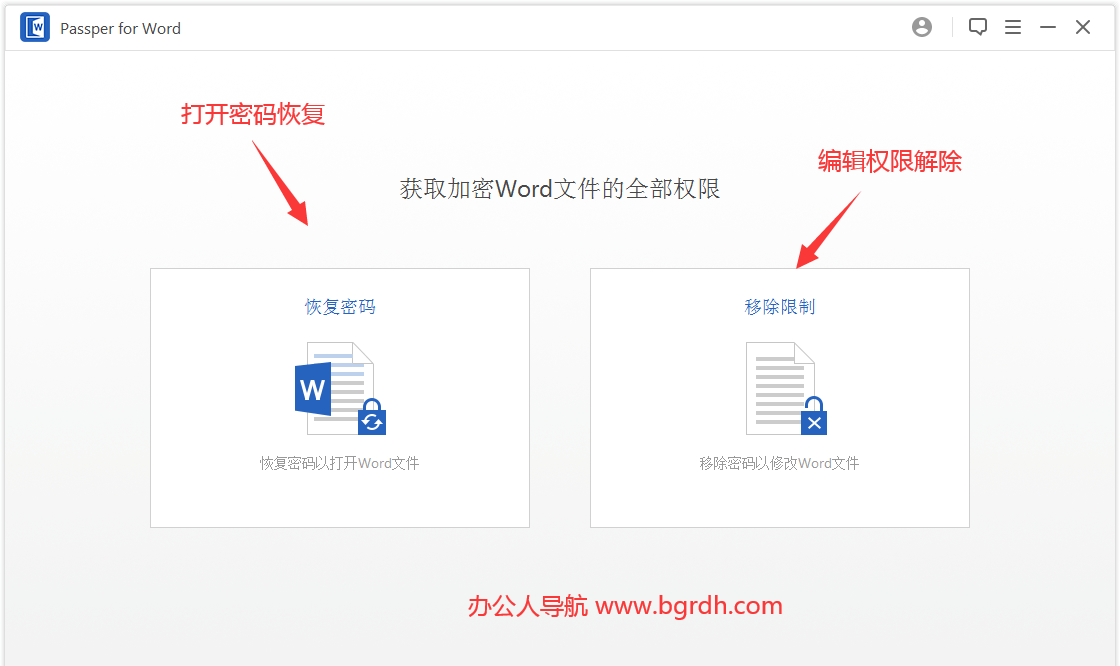Select the 移除限制 title link

(x=779, y=307)
